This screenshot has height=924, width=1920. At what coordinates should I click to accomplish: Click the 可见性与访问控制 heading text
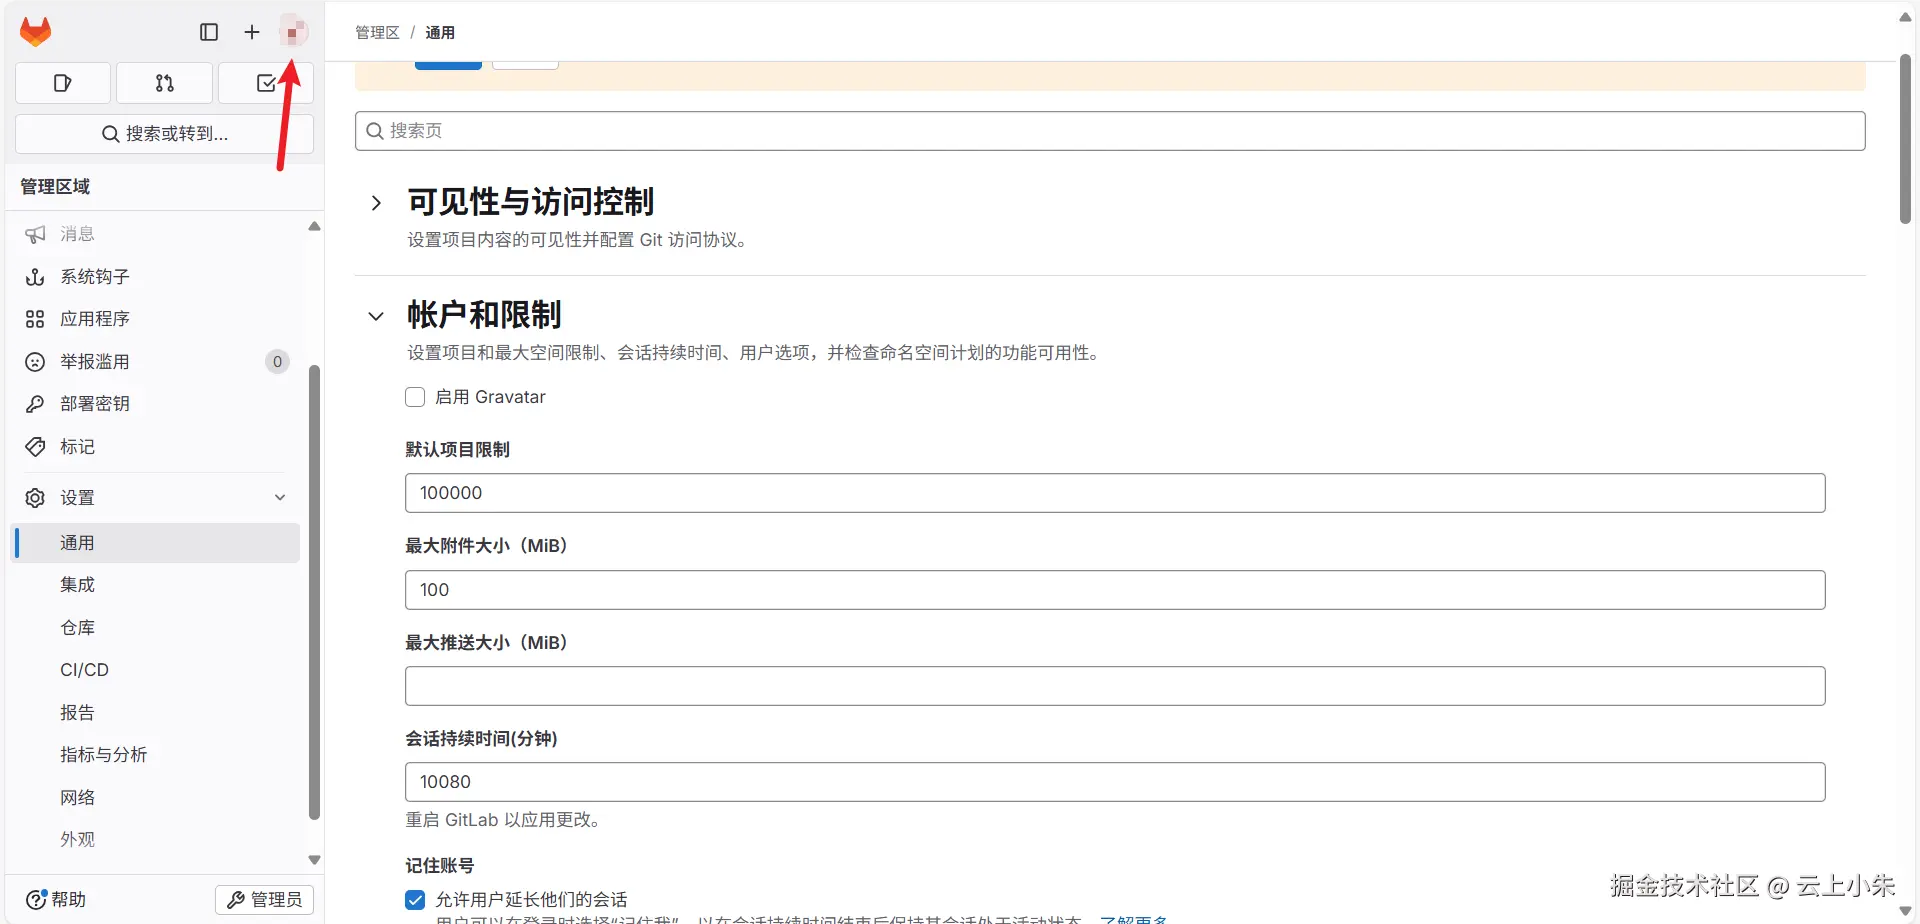531,202
